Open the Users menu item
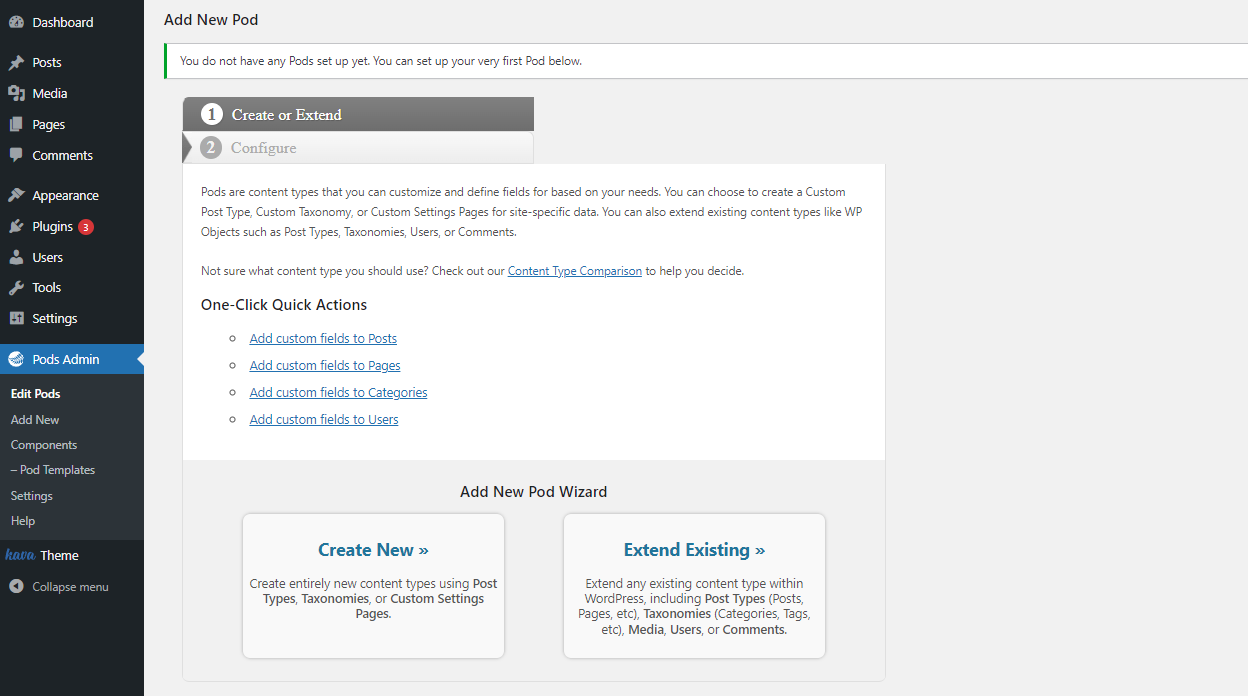Viewport: 1248px width, 696px height. point(72,257)
